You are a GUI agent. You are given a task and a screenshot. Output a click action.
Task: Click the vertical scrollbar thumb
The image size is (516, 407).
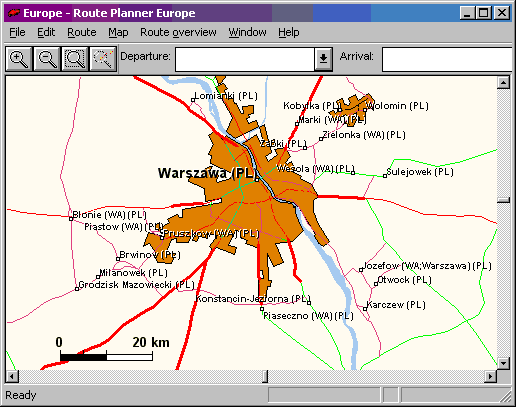503,200
